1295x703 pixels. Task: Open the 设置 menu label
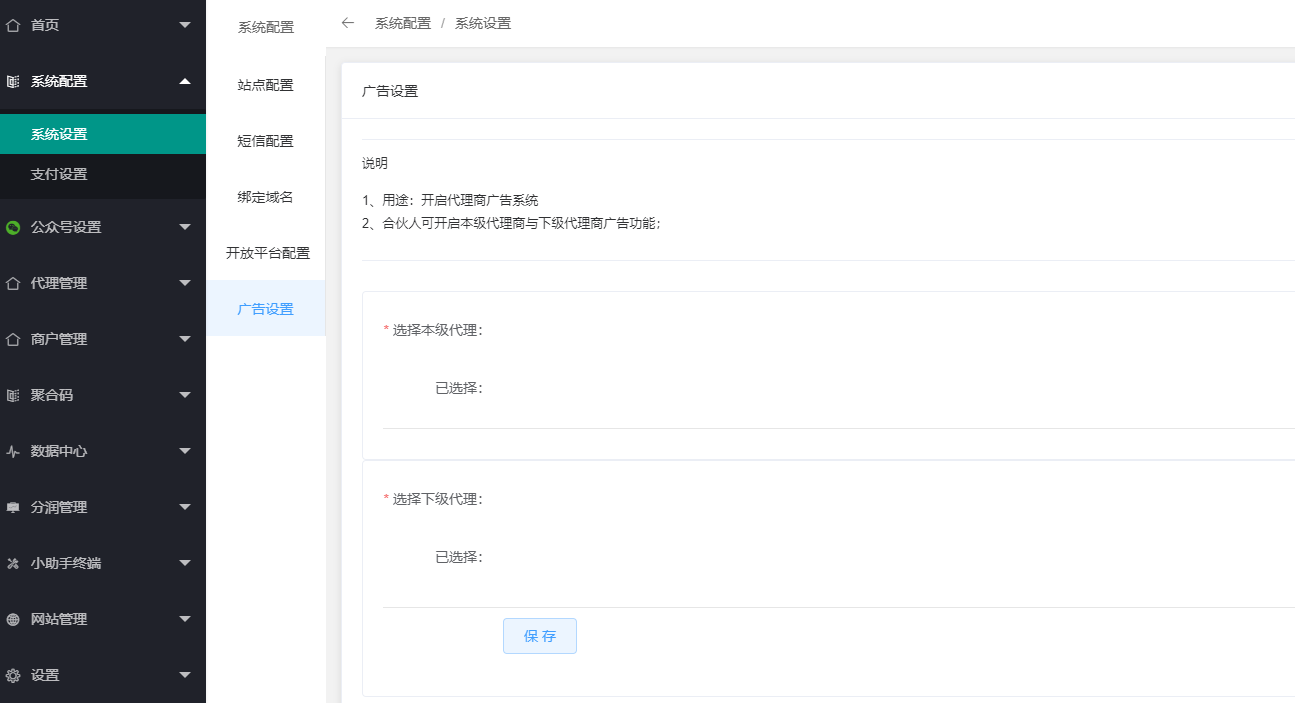[45, 675]
